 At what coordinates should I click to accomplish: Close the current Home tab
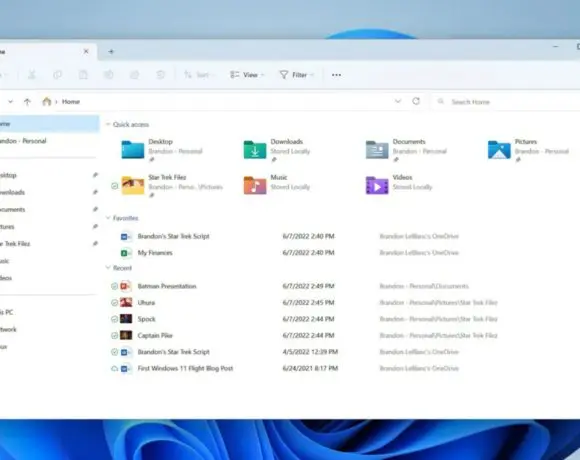point(86,51)
